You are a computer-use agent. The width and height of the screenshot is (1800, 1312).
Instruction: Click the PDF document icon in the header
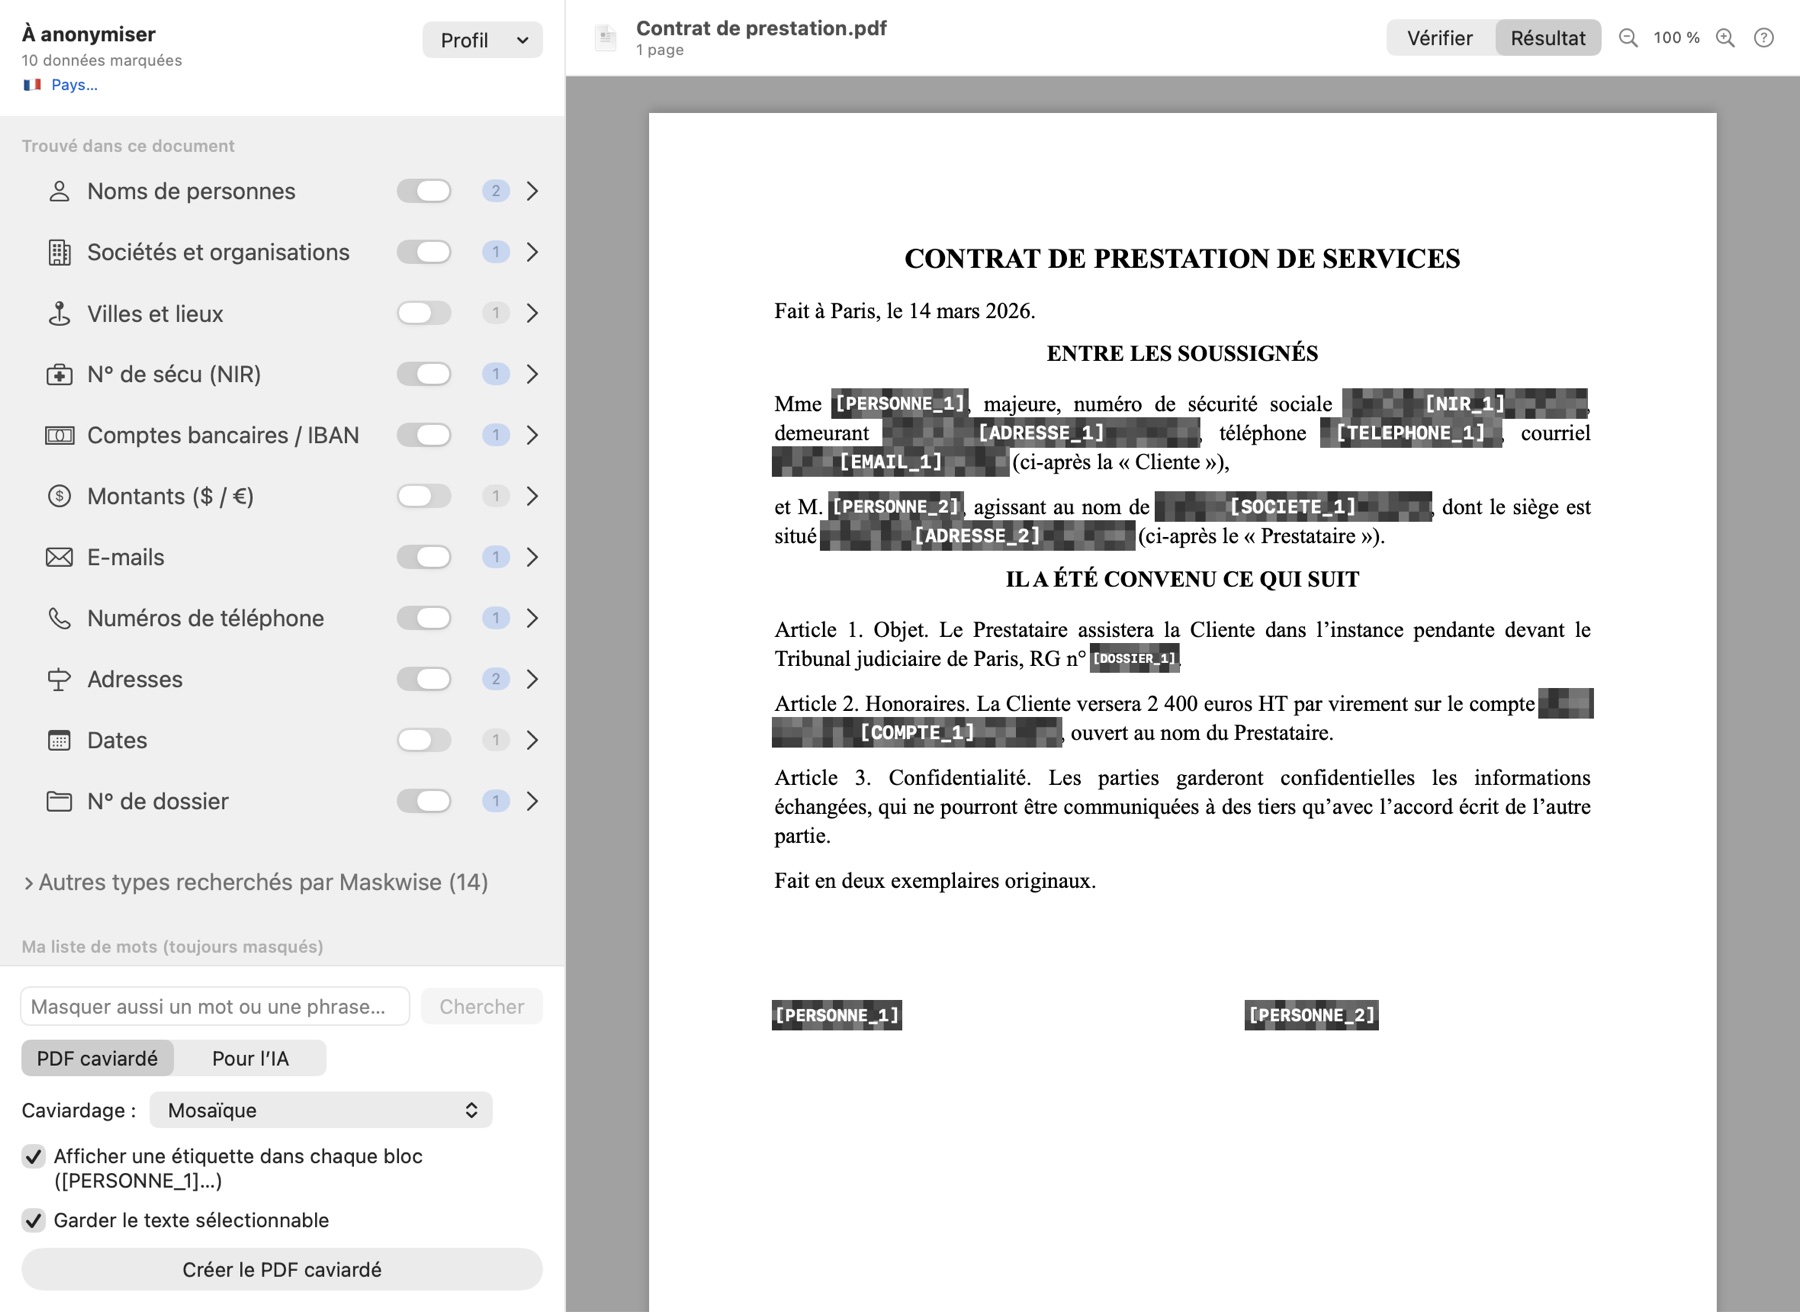point(605,38)
